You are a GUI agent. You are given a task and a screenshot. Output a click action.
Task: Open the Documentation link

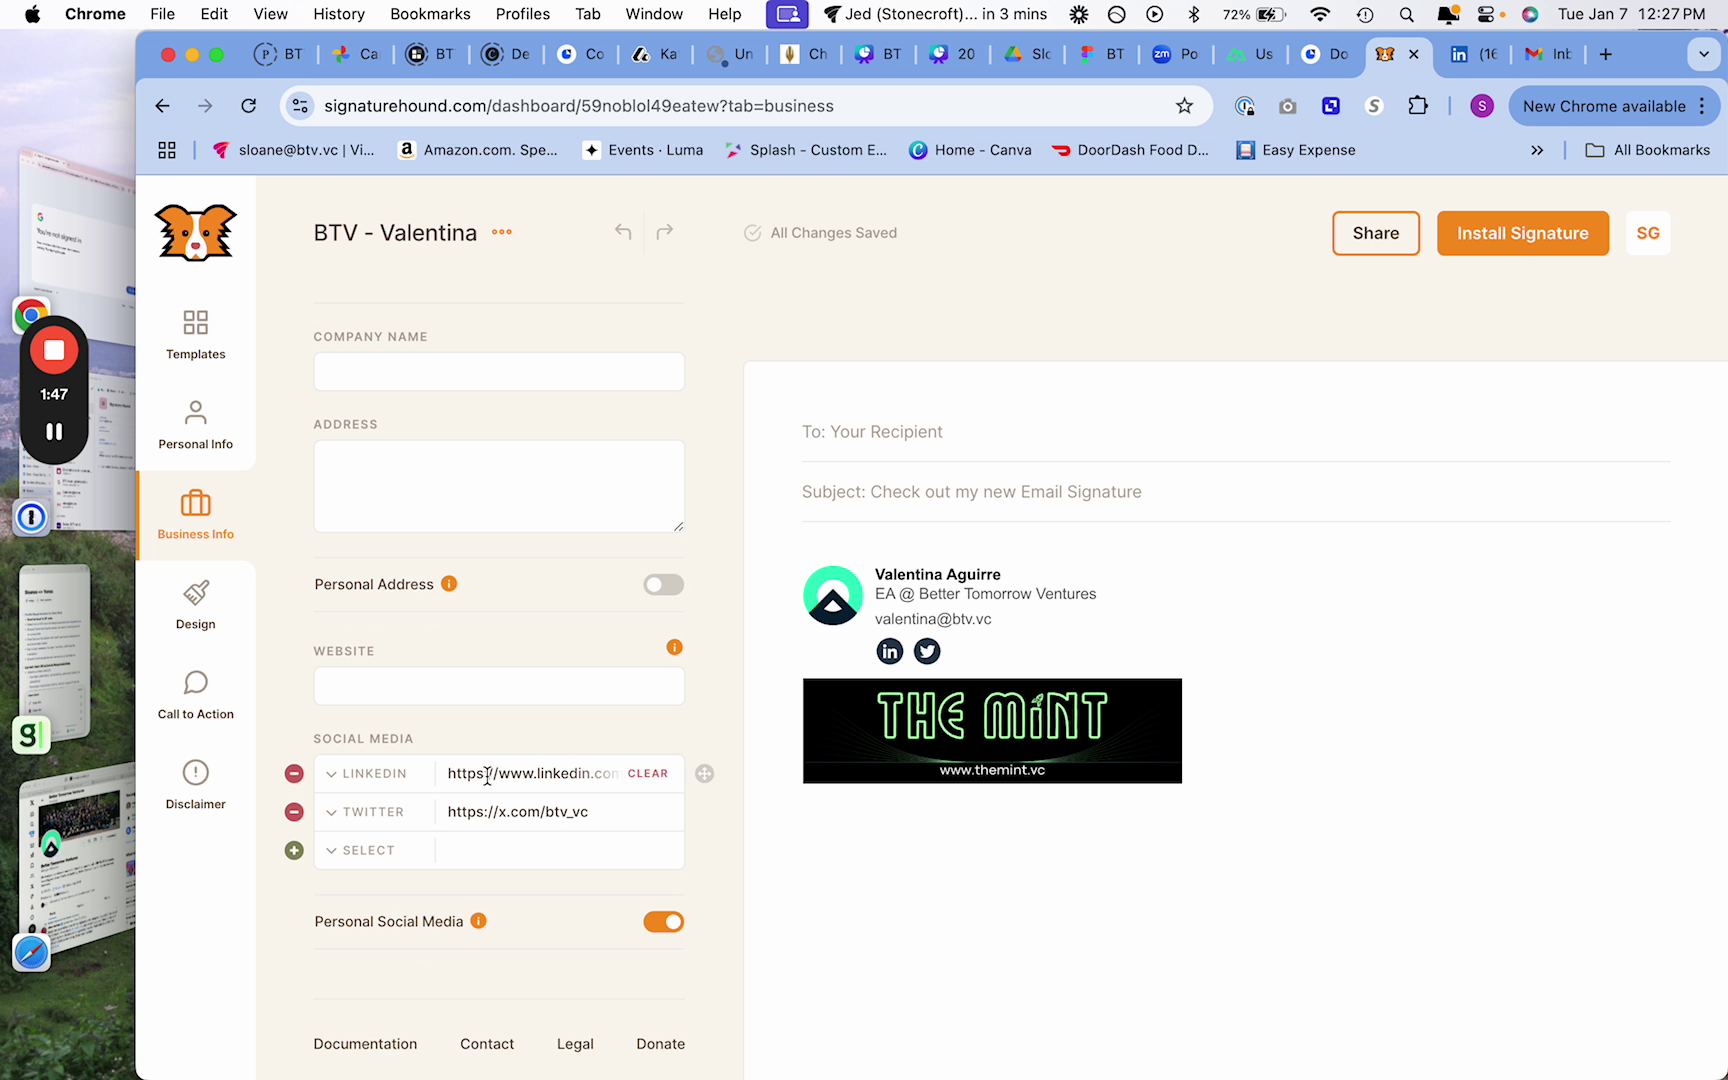(x=365, y=1044)
